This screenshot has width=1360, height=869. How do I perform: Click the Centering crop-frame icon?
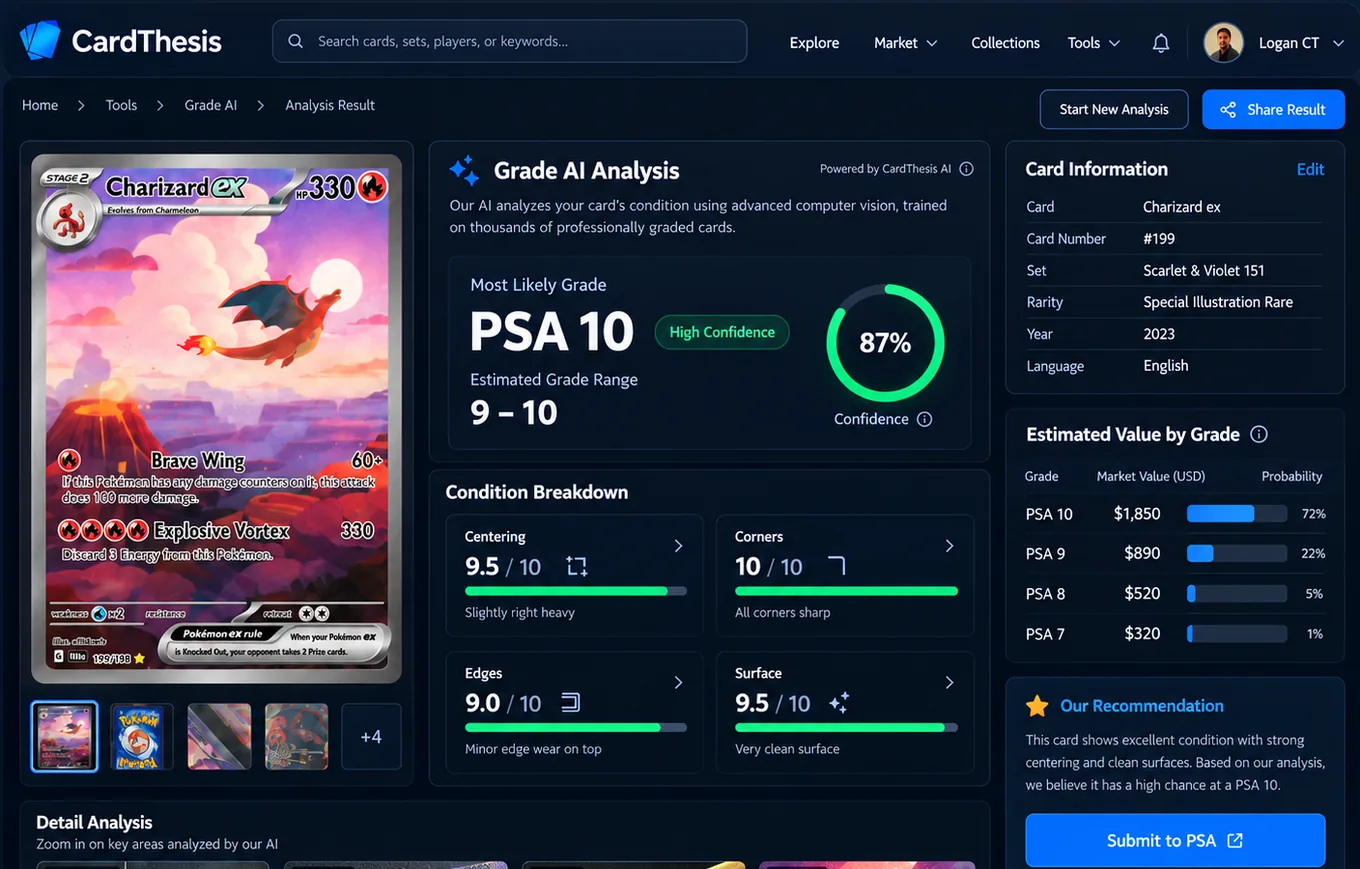coord(577,567)
